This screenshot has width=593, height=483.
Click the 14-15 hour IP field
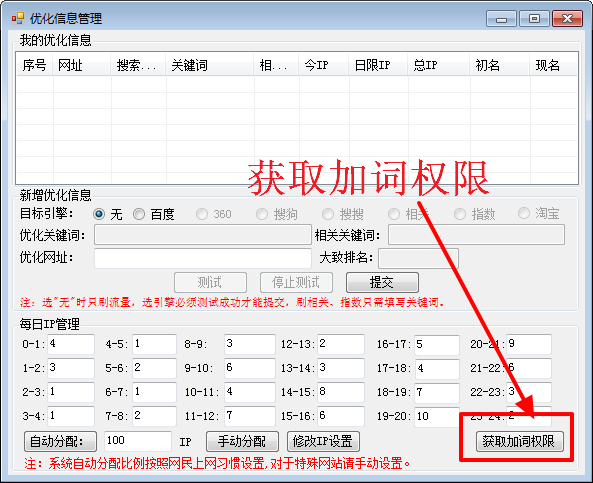point(341,392)
